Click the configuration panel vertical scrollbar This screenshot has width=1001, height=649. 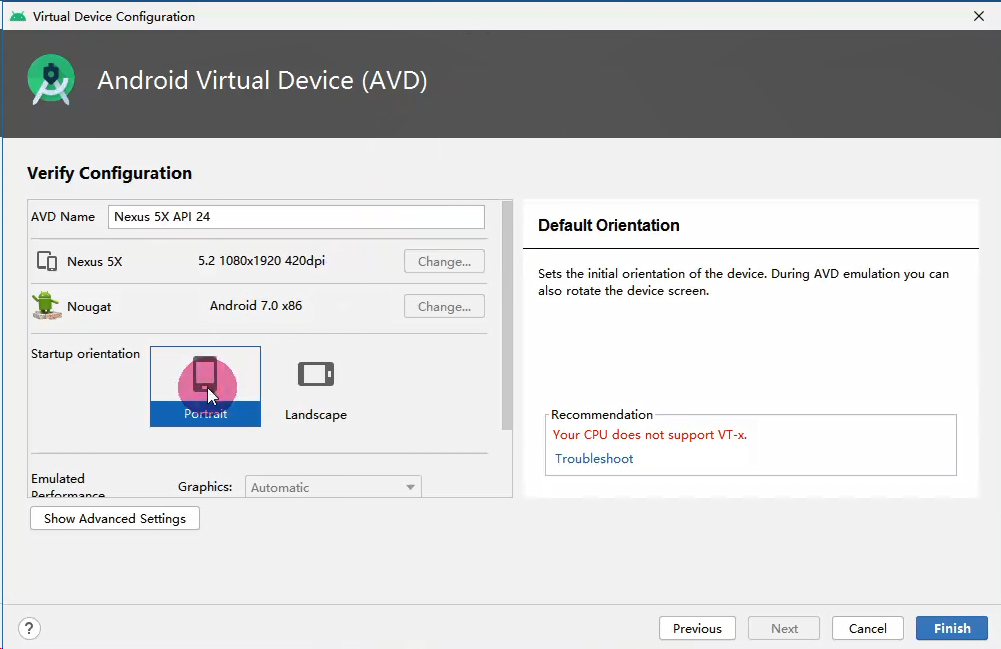(x=507, y=315)
